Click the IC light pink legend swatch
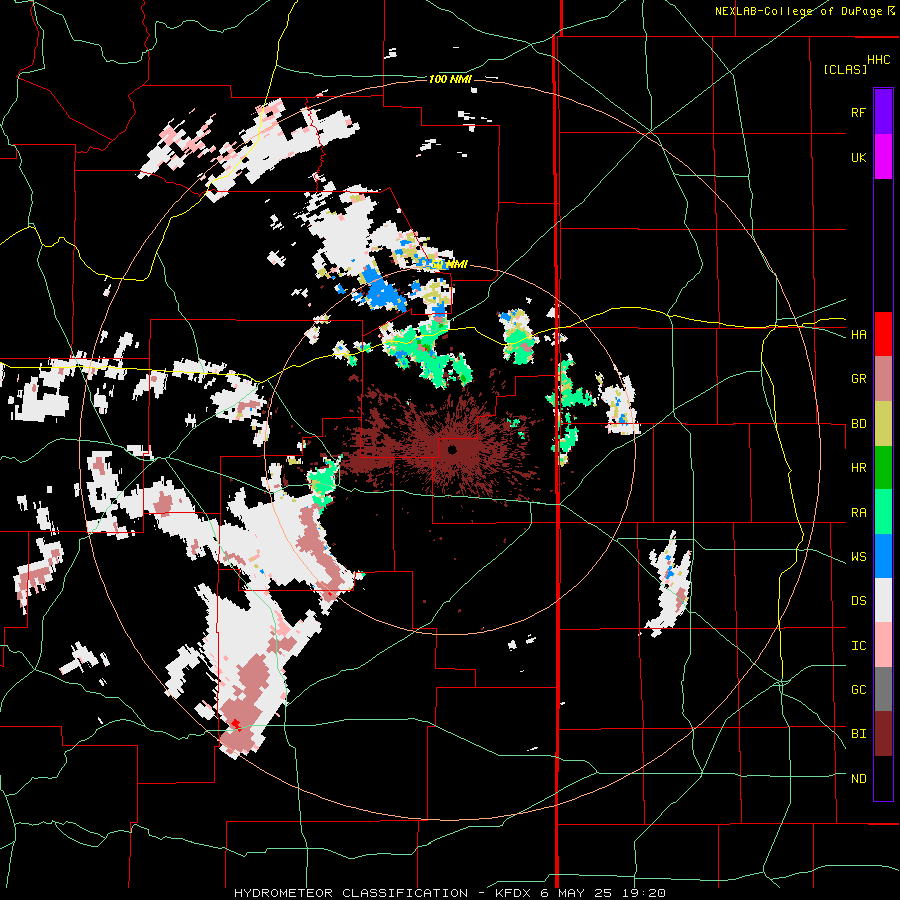900x900 pixels. pyautogui.click(x=883, y=645)
